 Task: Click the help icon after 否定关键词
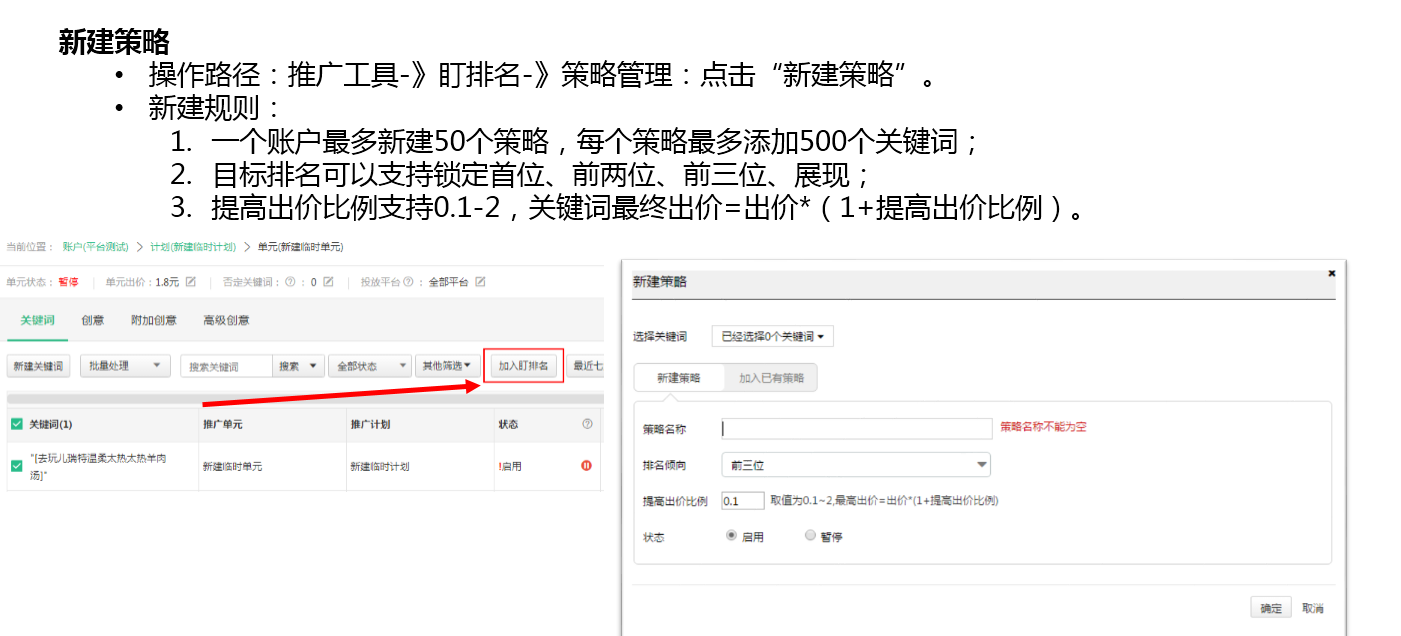(290, 282)
